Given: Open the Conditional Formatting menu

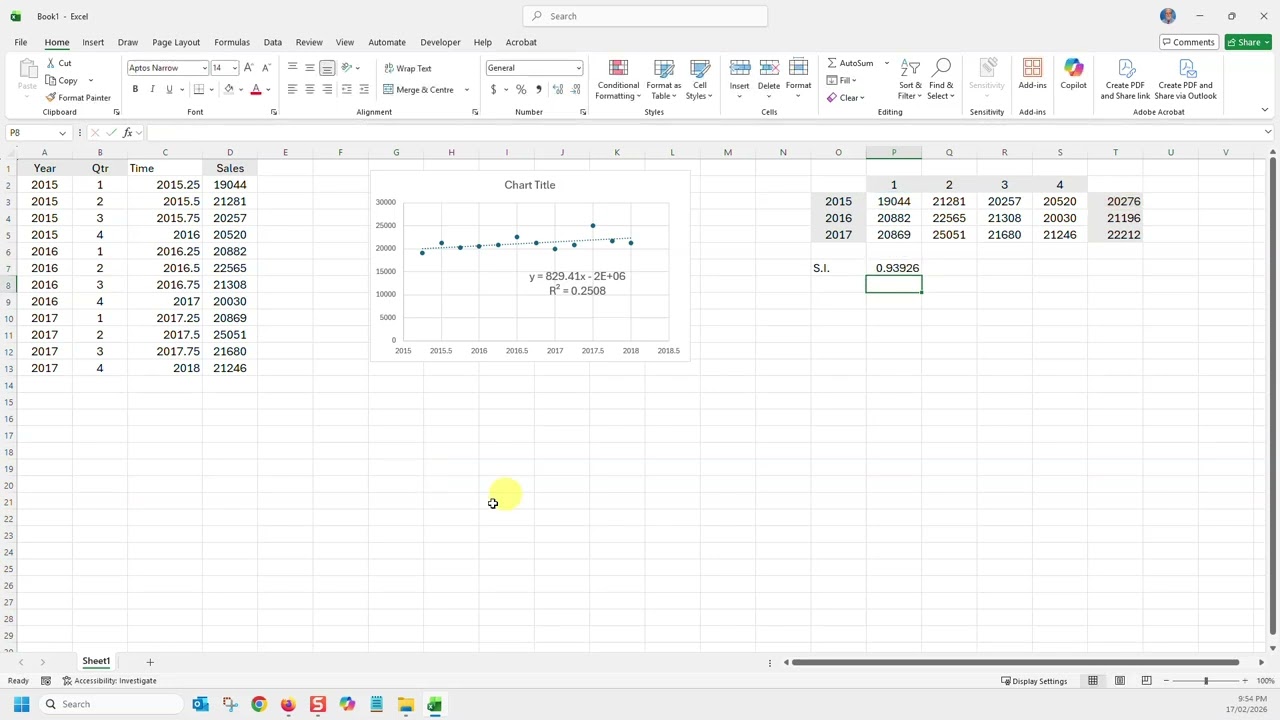Looking at the screenshot, I should point(618,79).
